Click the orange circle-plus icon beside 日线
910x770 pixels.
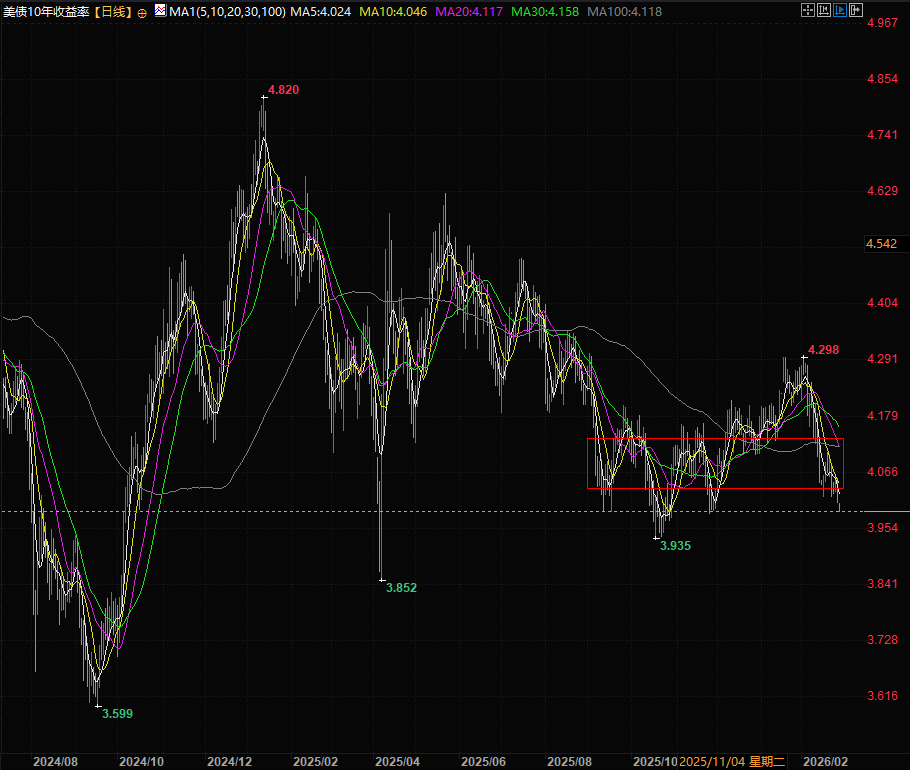click(x=141, y=12)
